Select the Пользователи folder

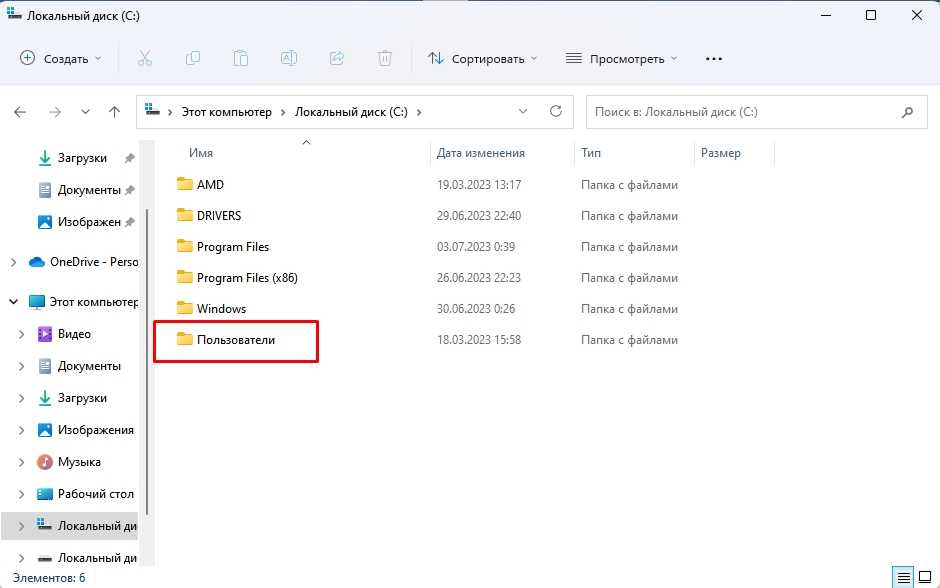pos(235,340)
